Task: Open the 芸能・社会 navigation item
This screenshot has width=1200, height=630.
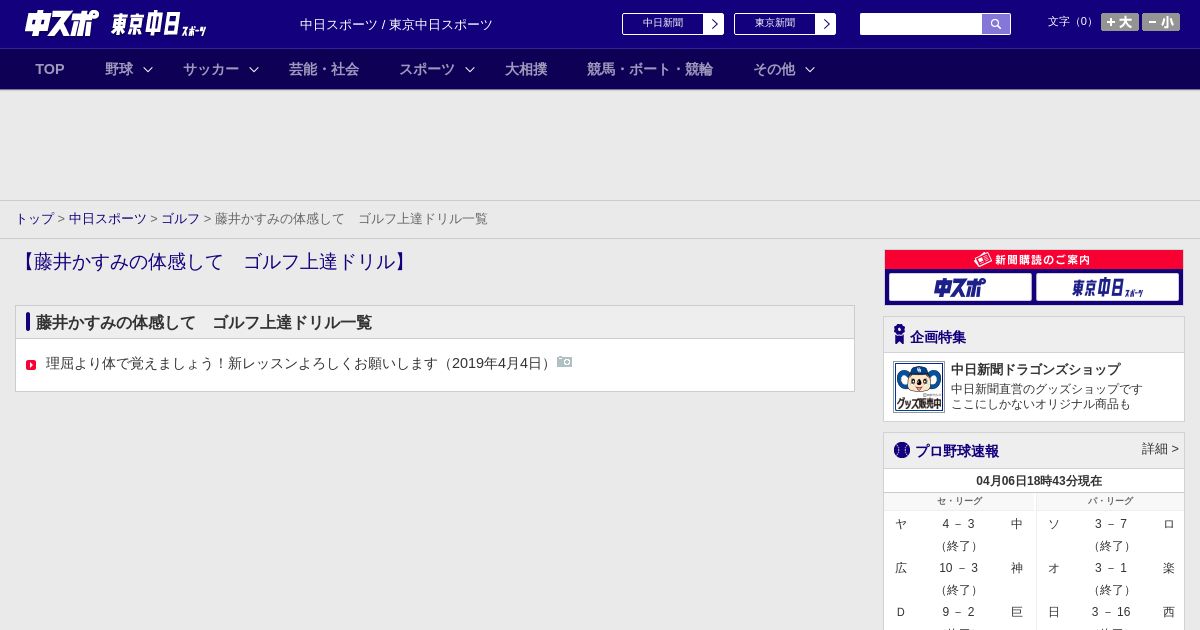Action: coord(324,69)
